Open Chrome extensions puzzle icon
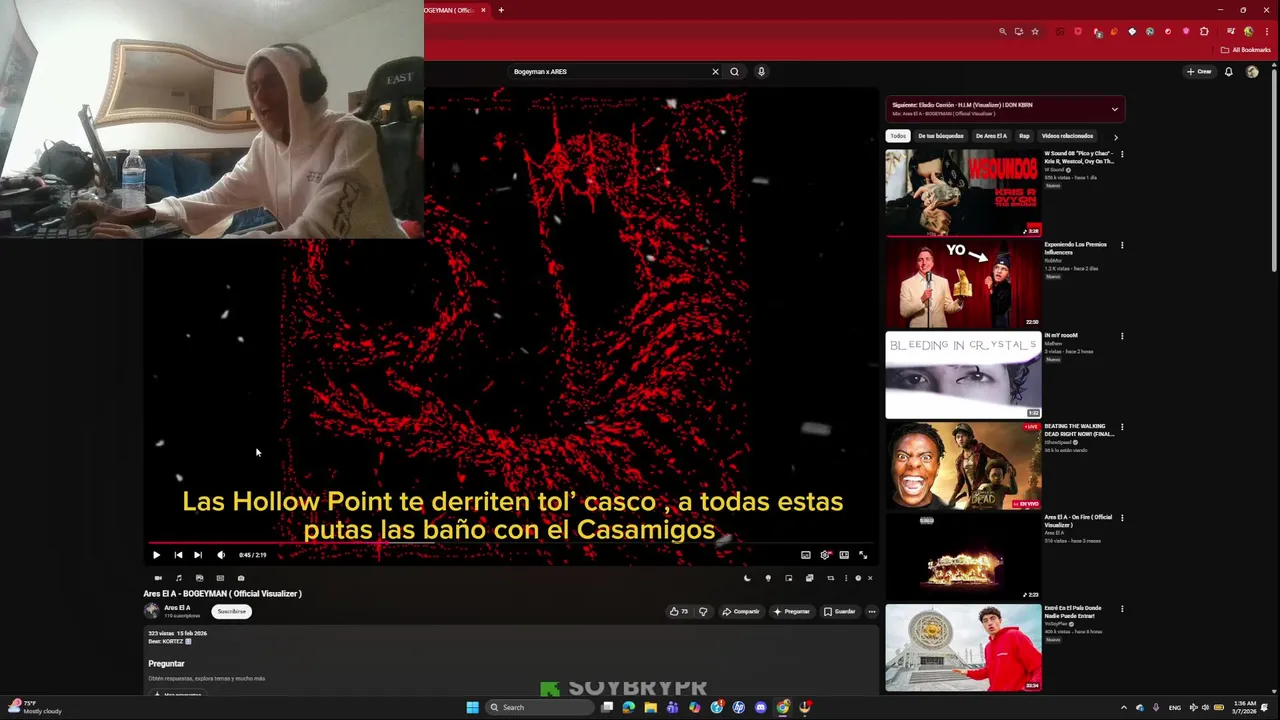 click(x=1204, y=31)
